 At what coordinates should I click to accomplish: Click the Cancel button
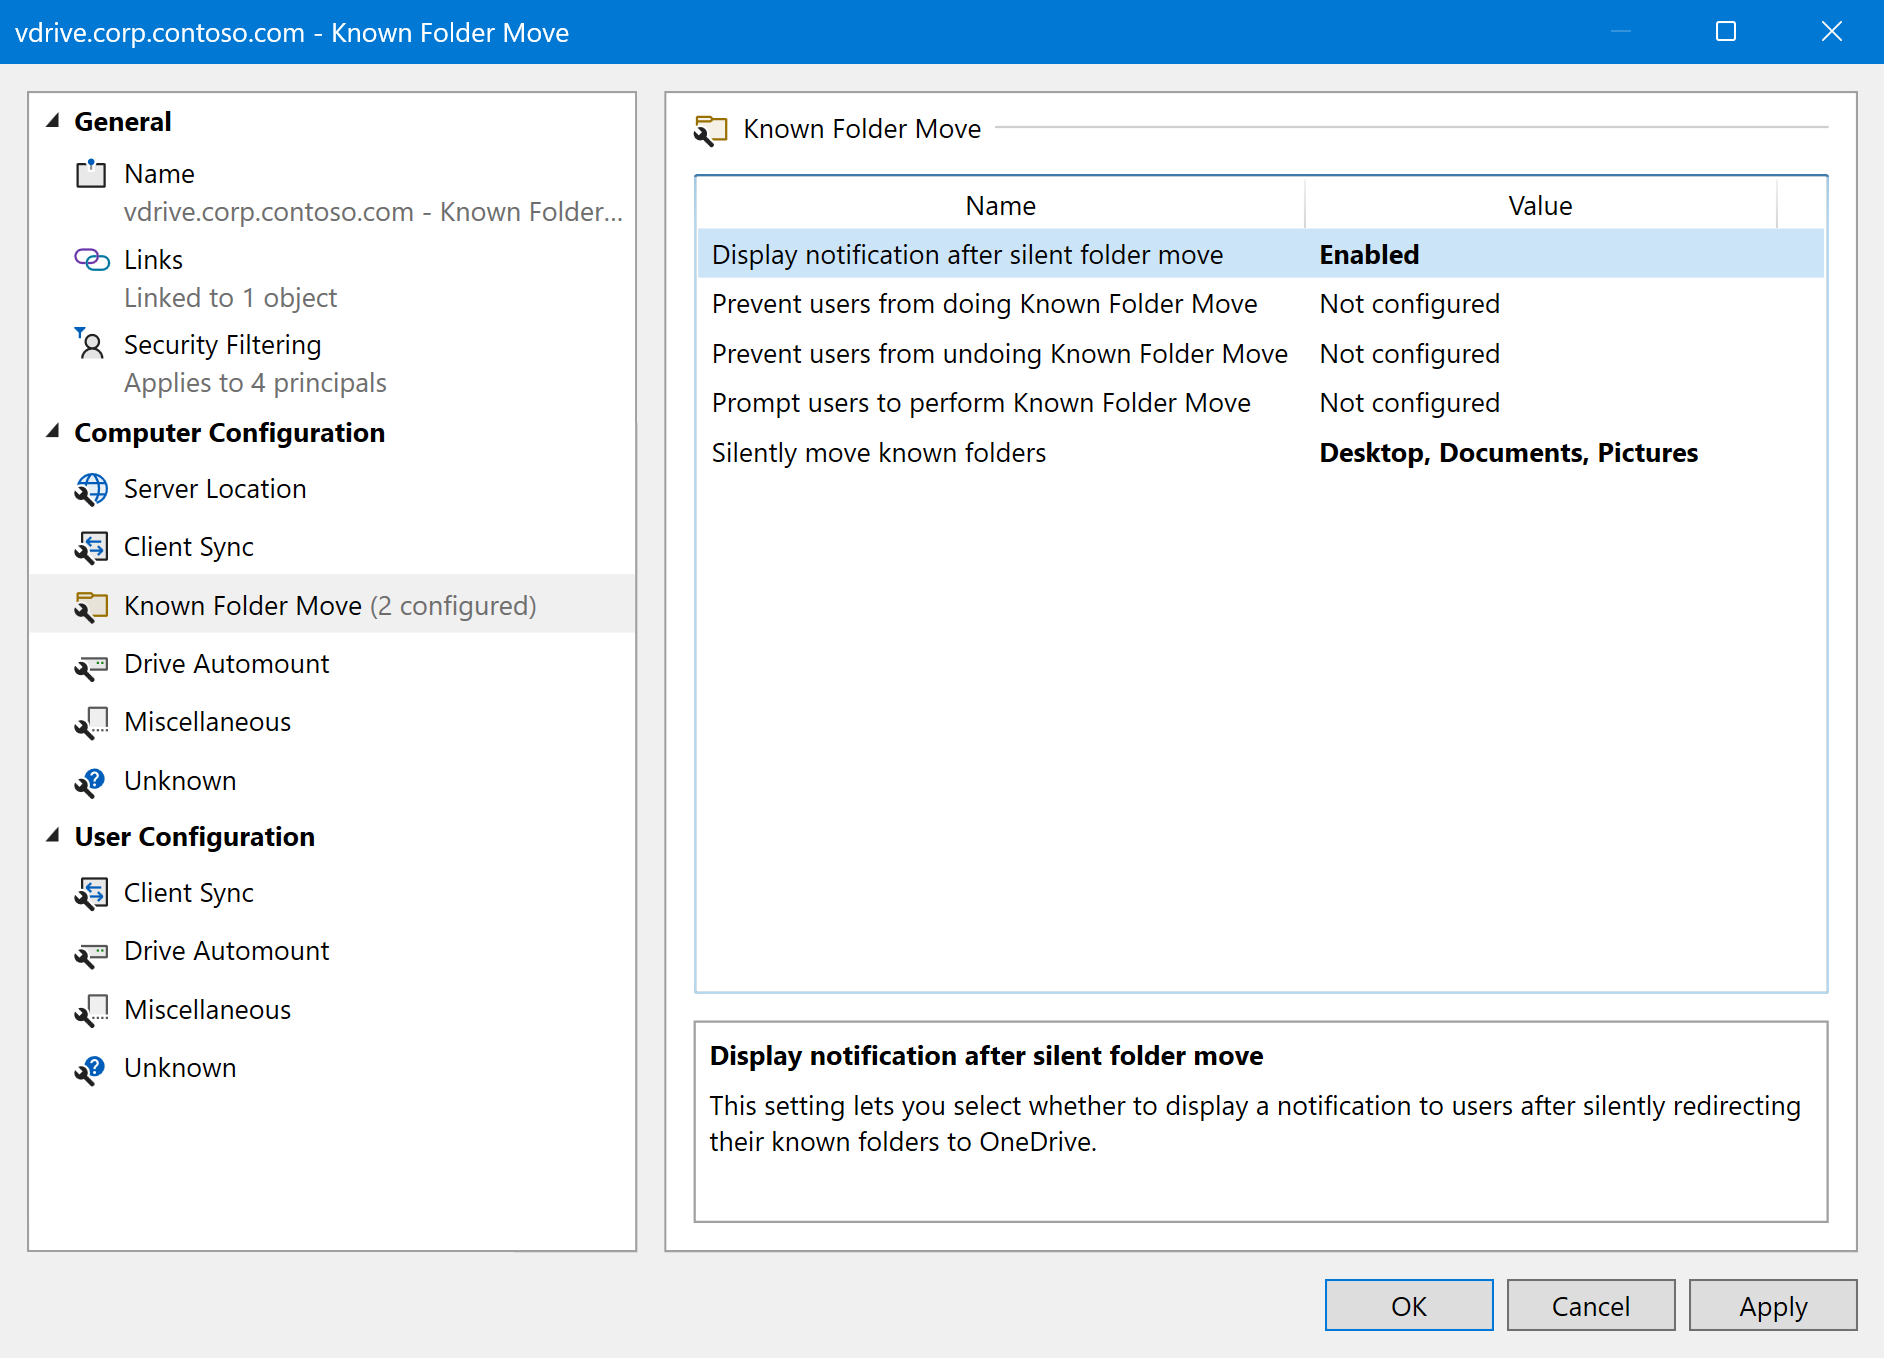pyautogui.click(x=1590, y=1305)
